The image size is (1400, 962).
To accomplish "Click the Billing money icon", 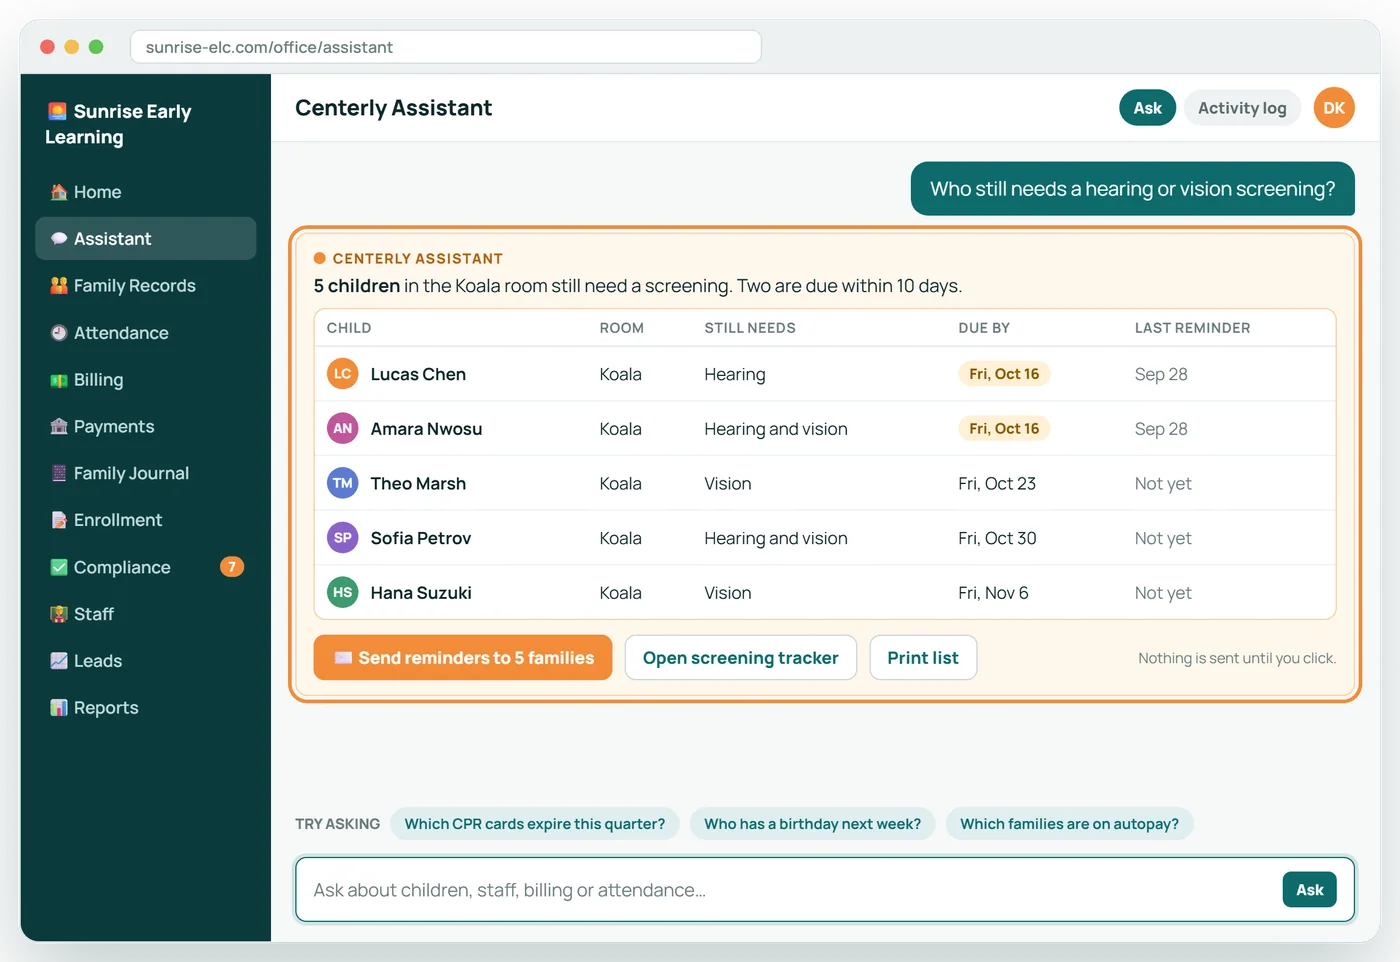I will click(59, 380).
